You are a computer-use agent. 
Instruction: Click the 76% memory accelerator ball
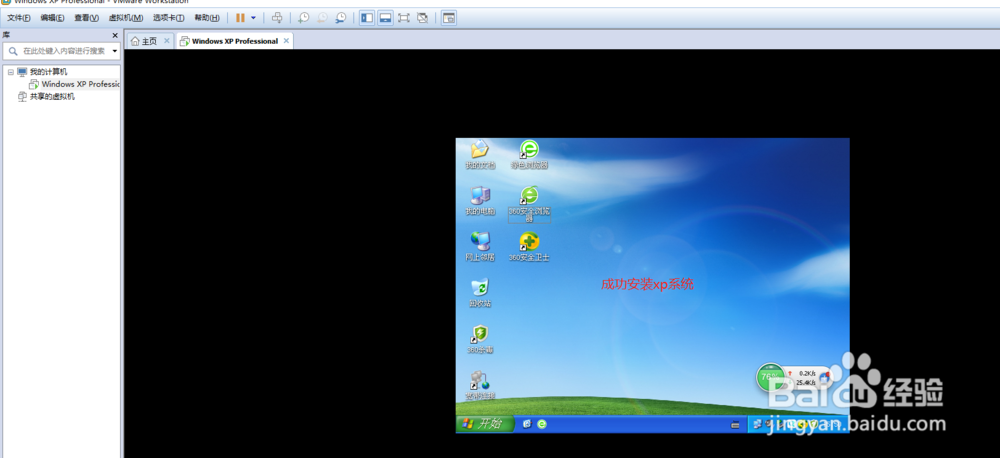point(771,377)
